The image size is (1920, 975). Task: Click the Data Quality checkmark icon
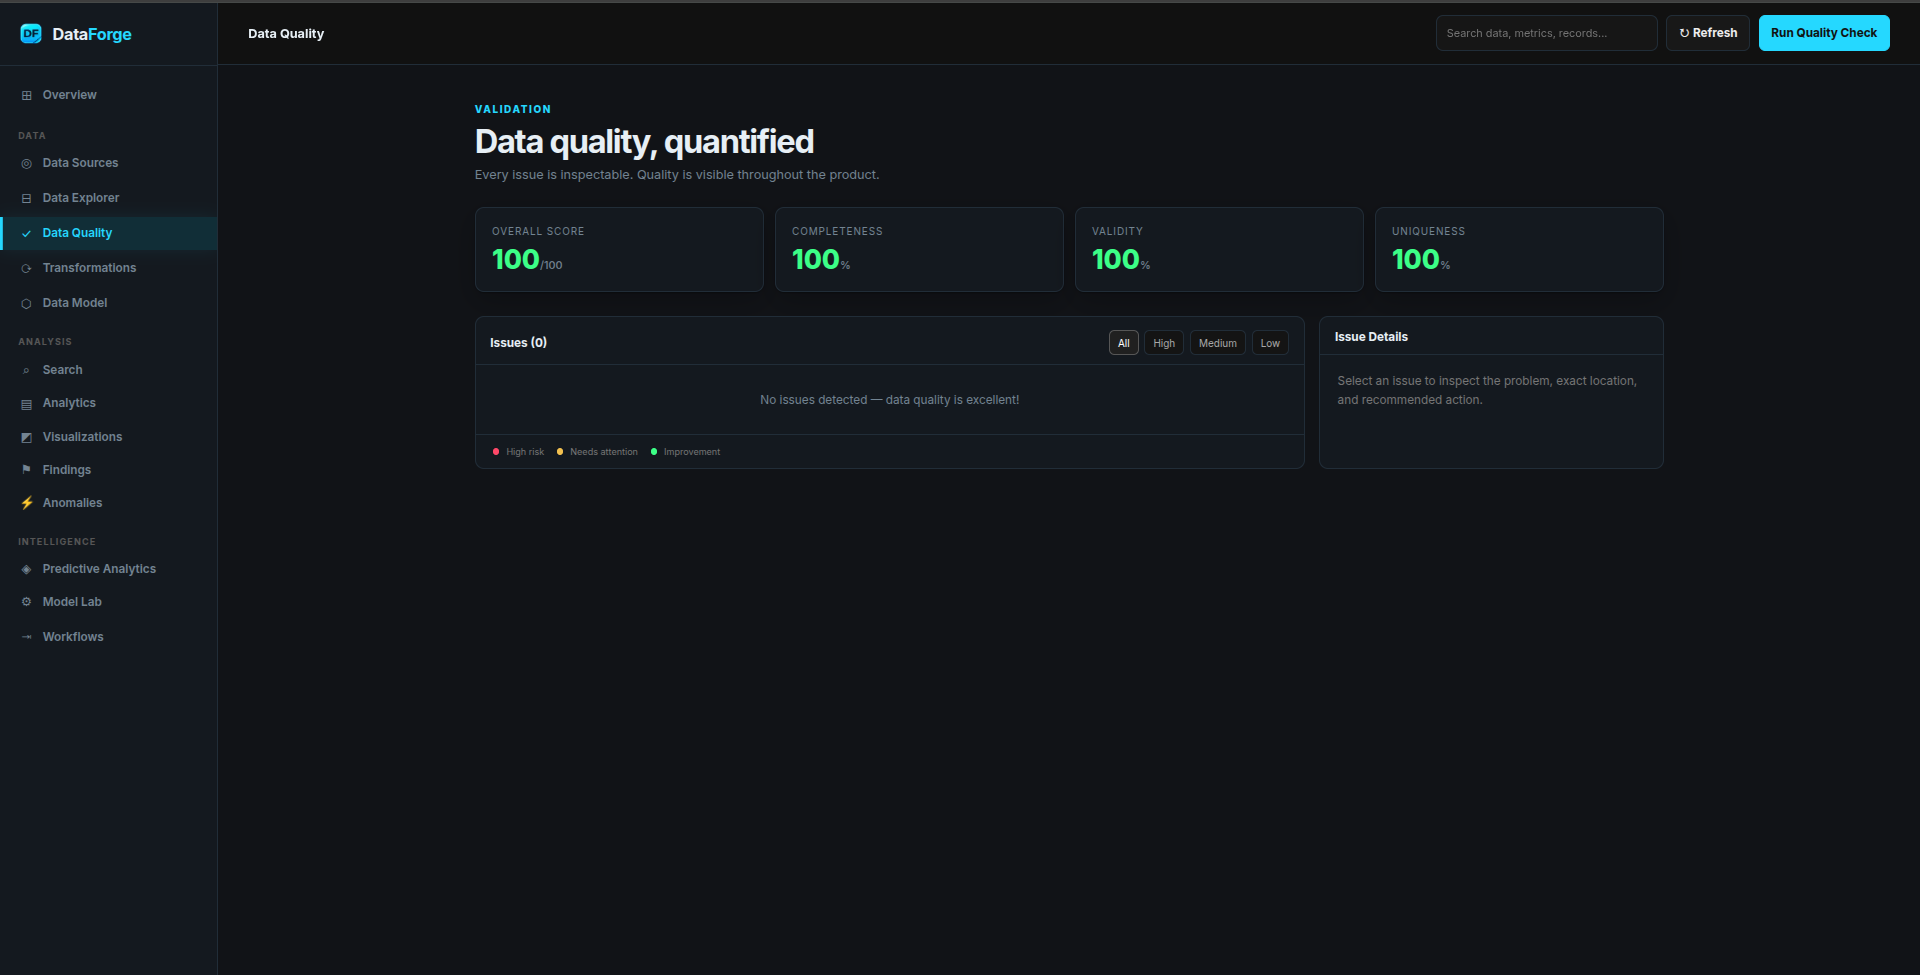(27, 234)
